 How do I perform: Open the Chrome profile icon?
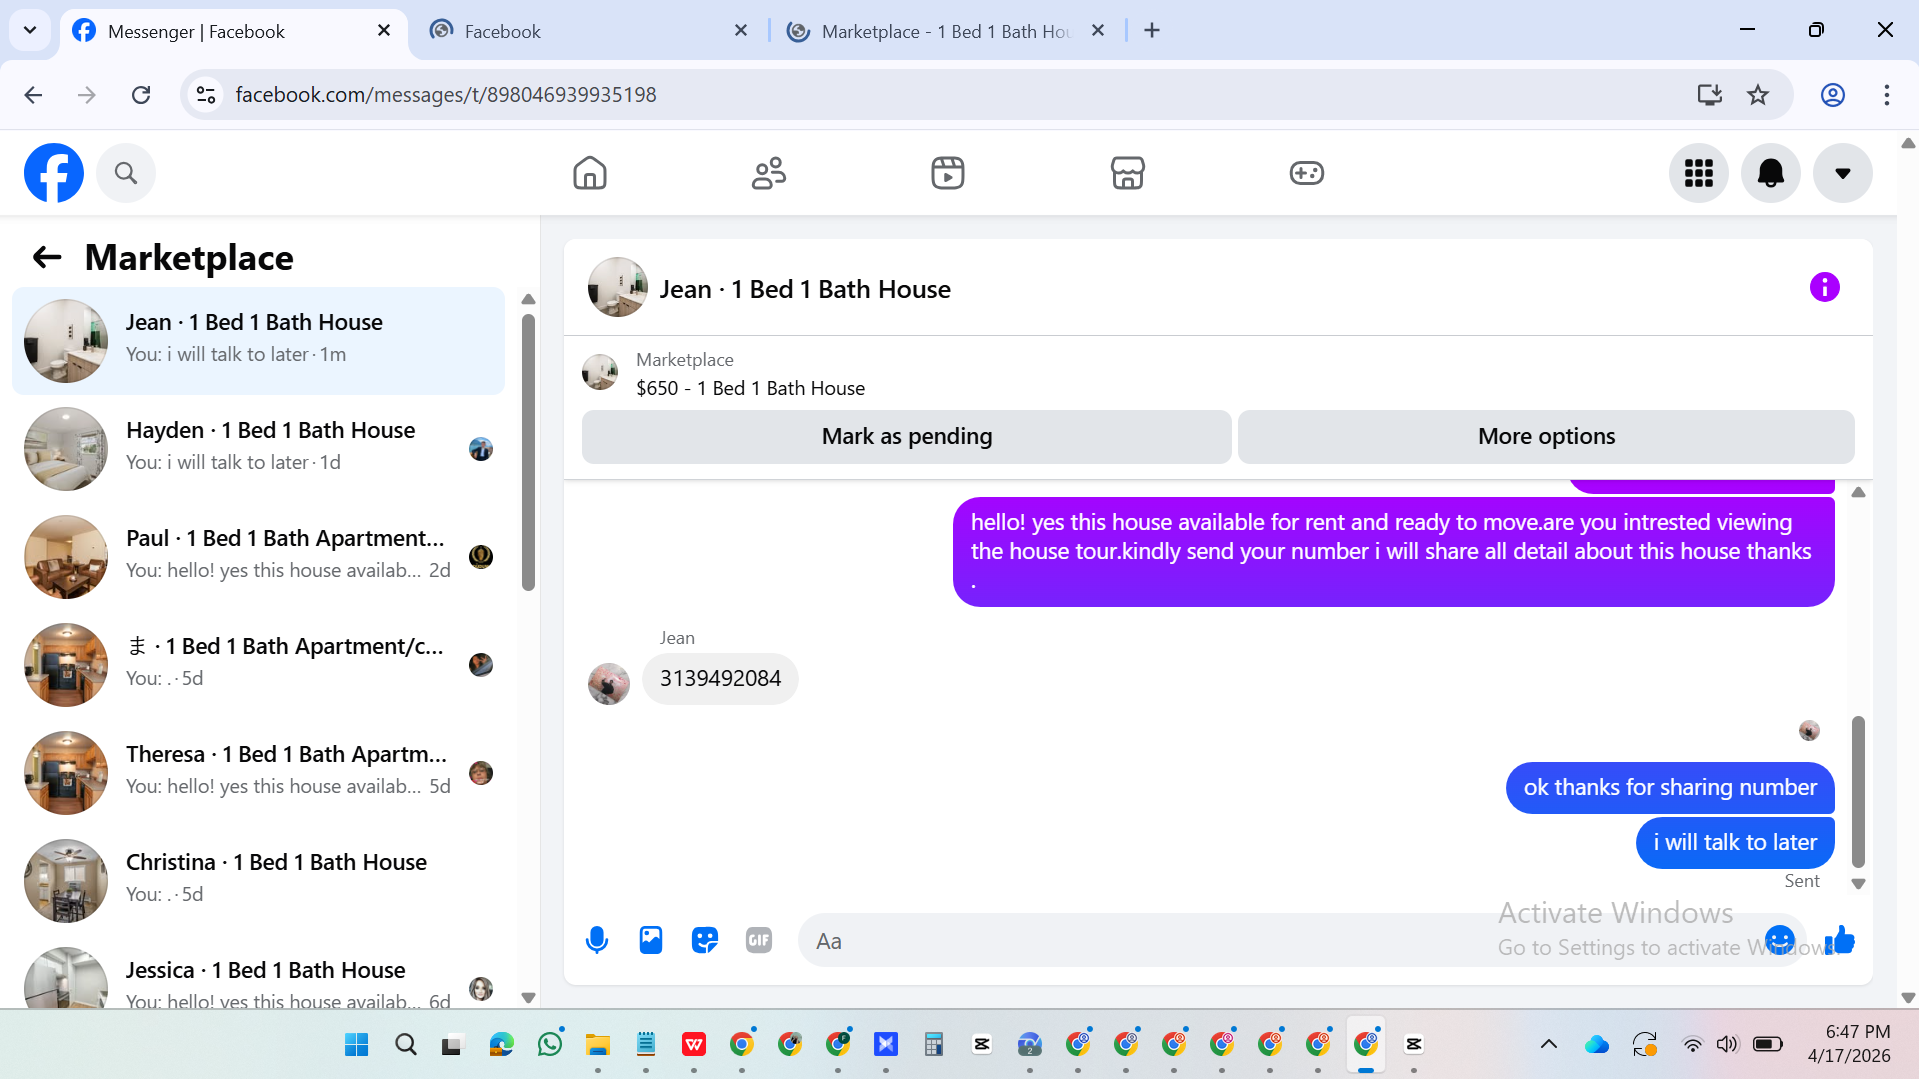tap(1833, 95)
